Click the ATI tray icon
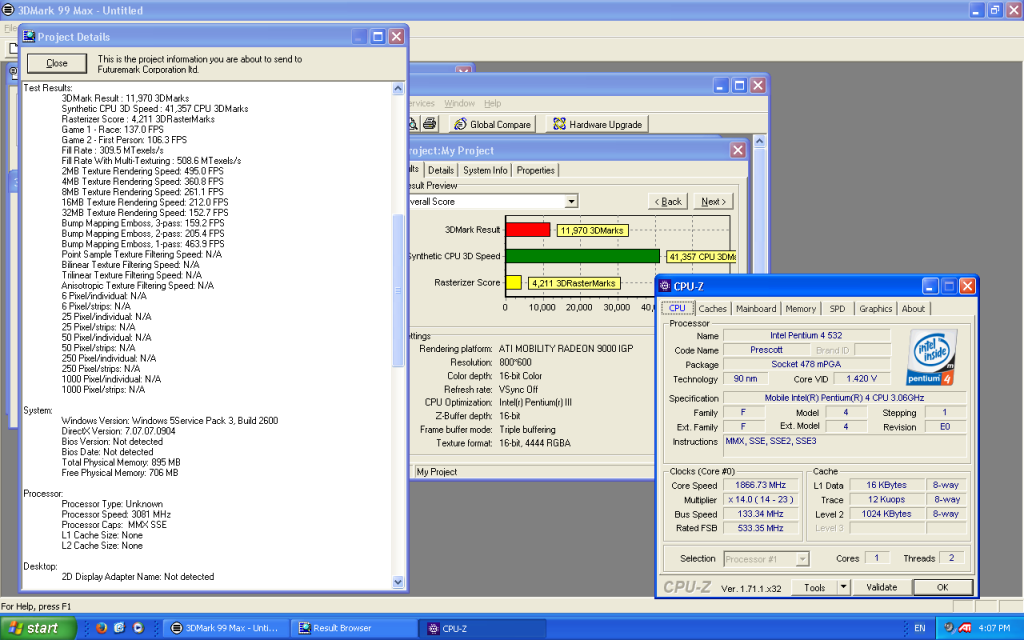The height and width of the screenshot is (640, 1024). click(964, 628)
